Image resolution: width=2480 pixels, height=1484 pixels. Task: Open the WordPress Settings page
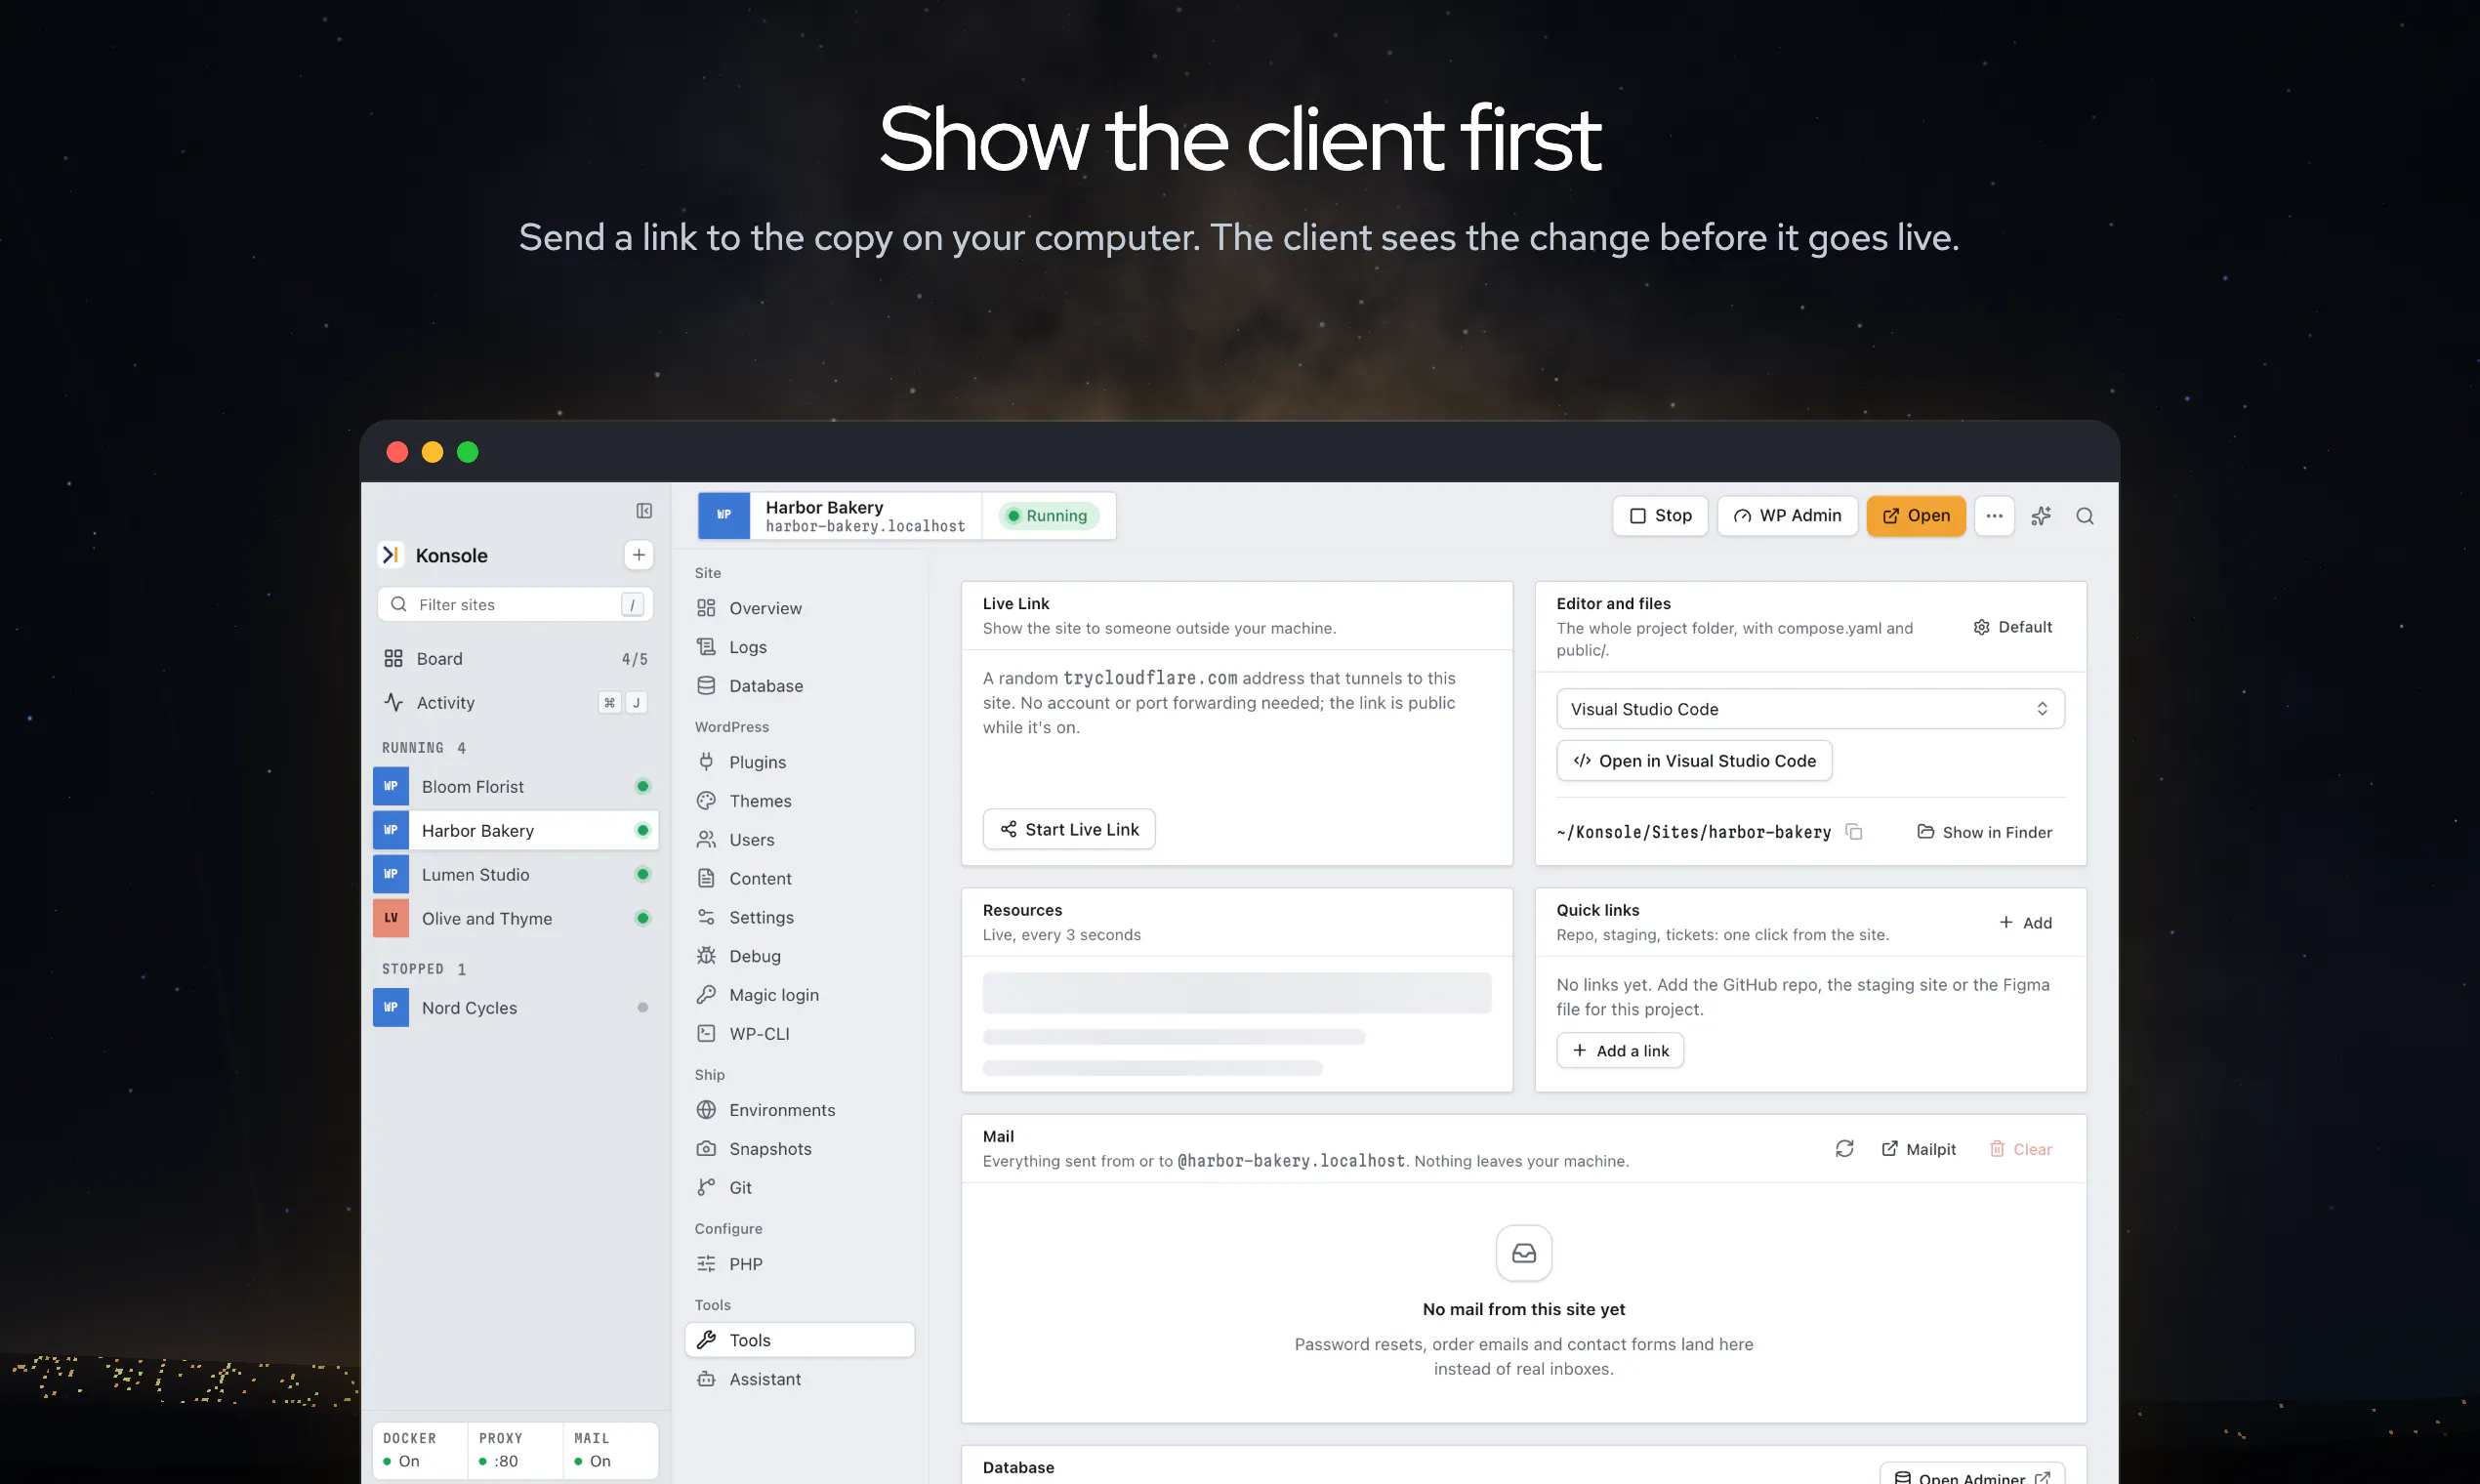tap(799, 917)
